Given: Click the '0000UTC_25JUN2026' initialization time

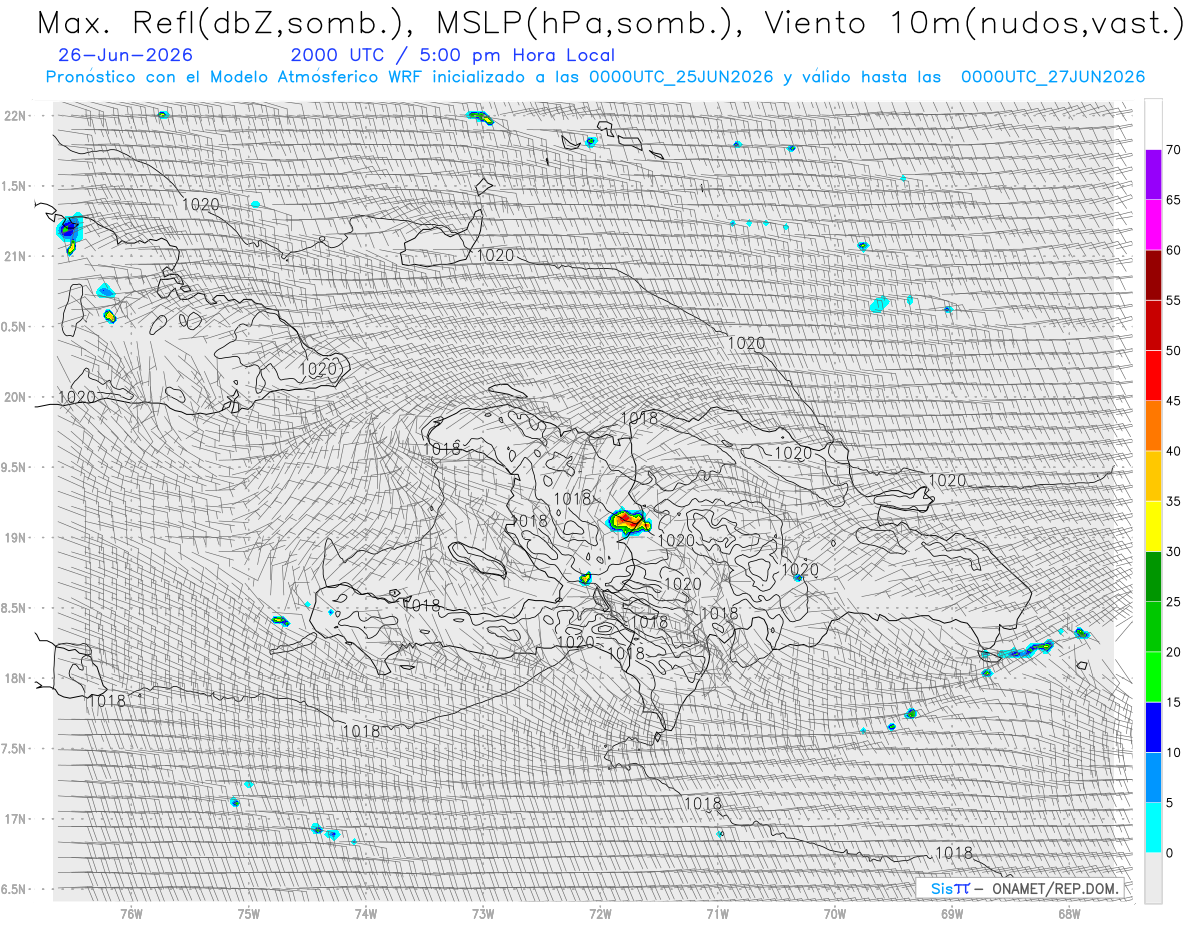Looking at the screenshot, I should tap(681, 77).
